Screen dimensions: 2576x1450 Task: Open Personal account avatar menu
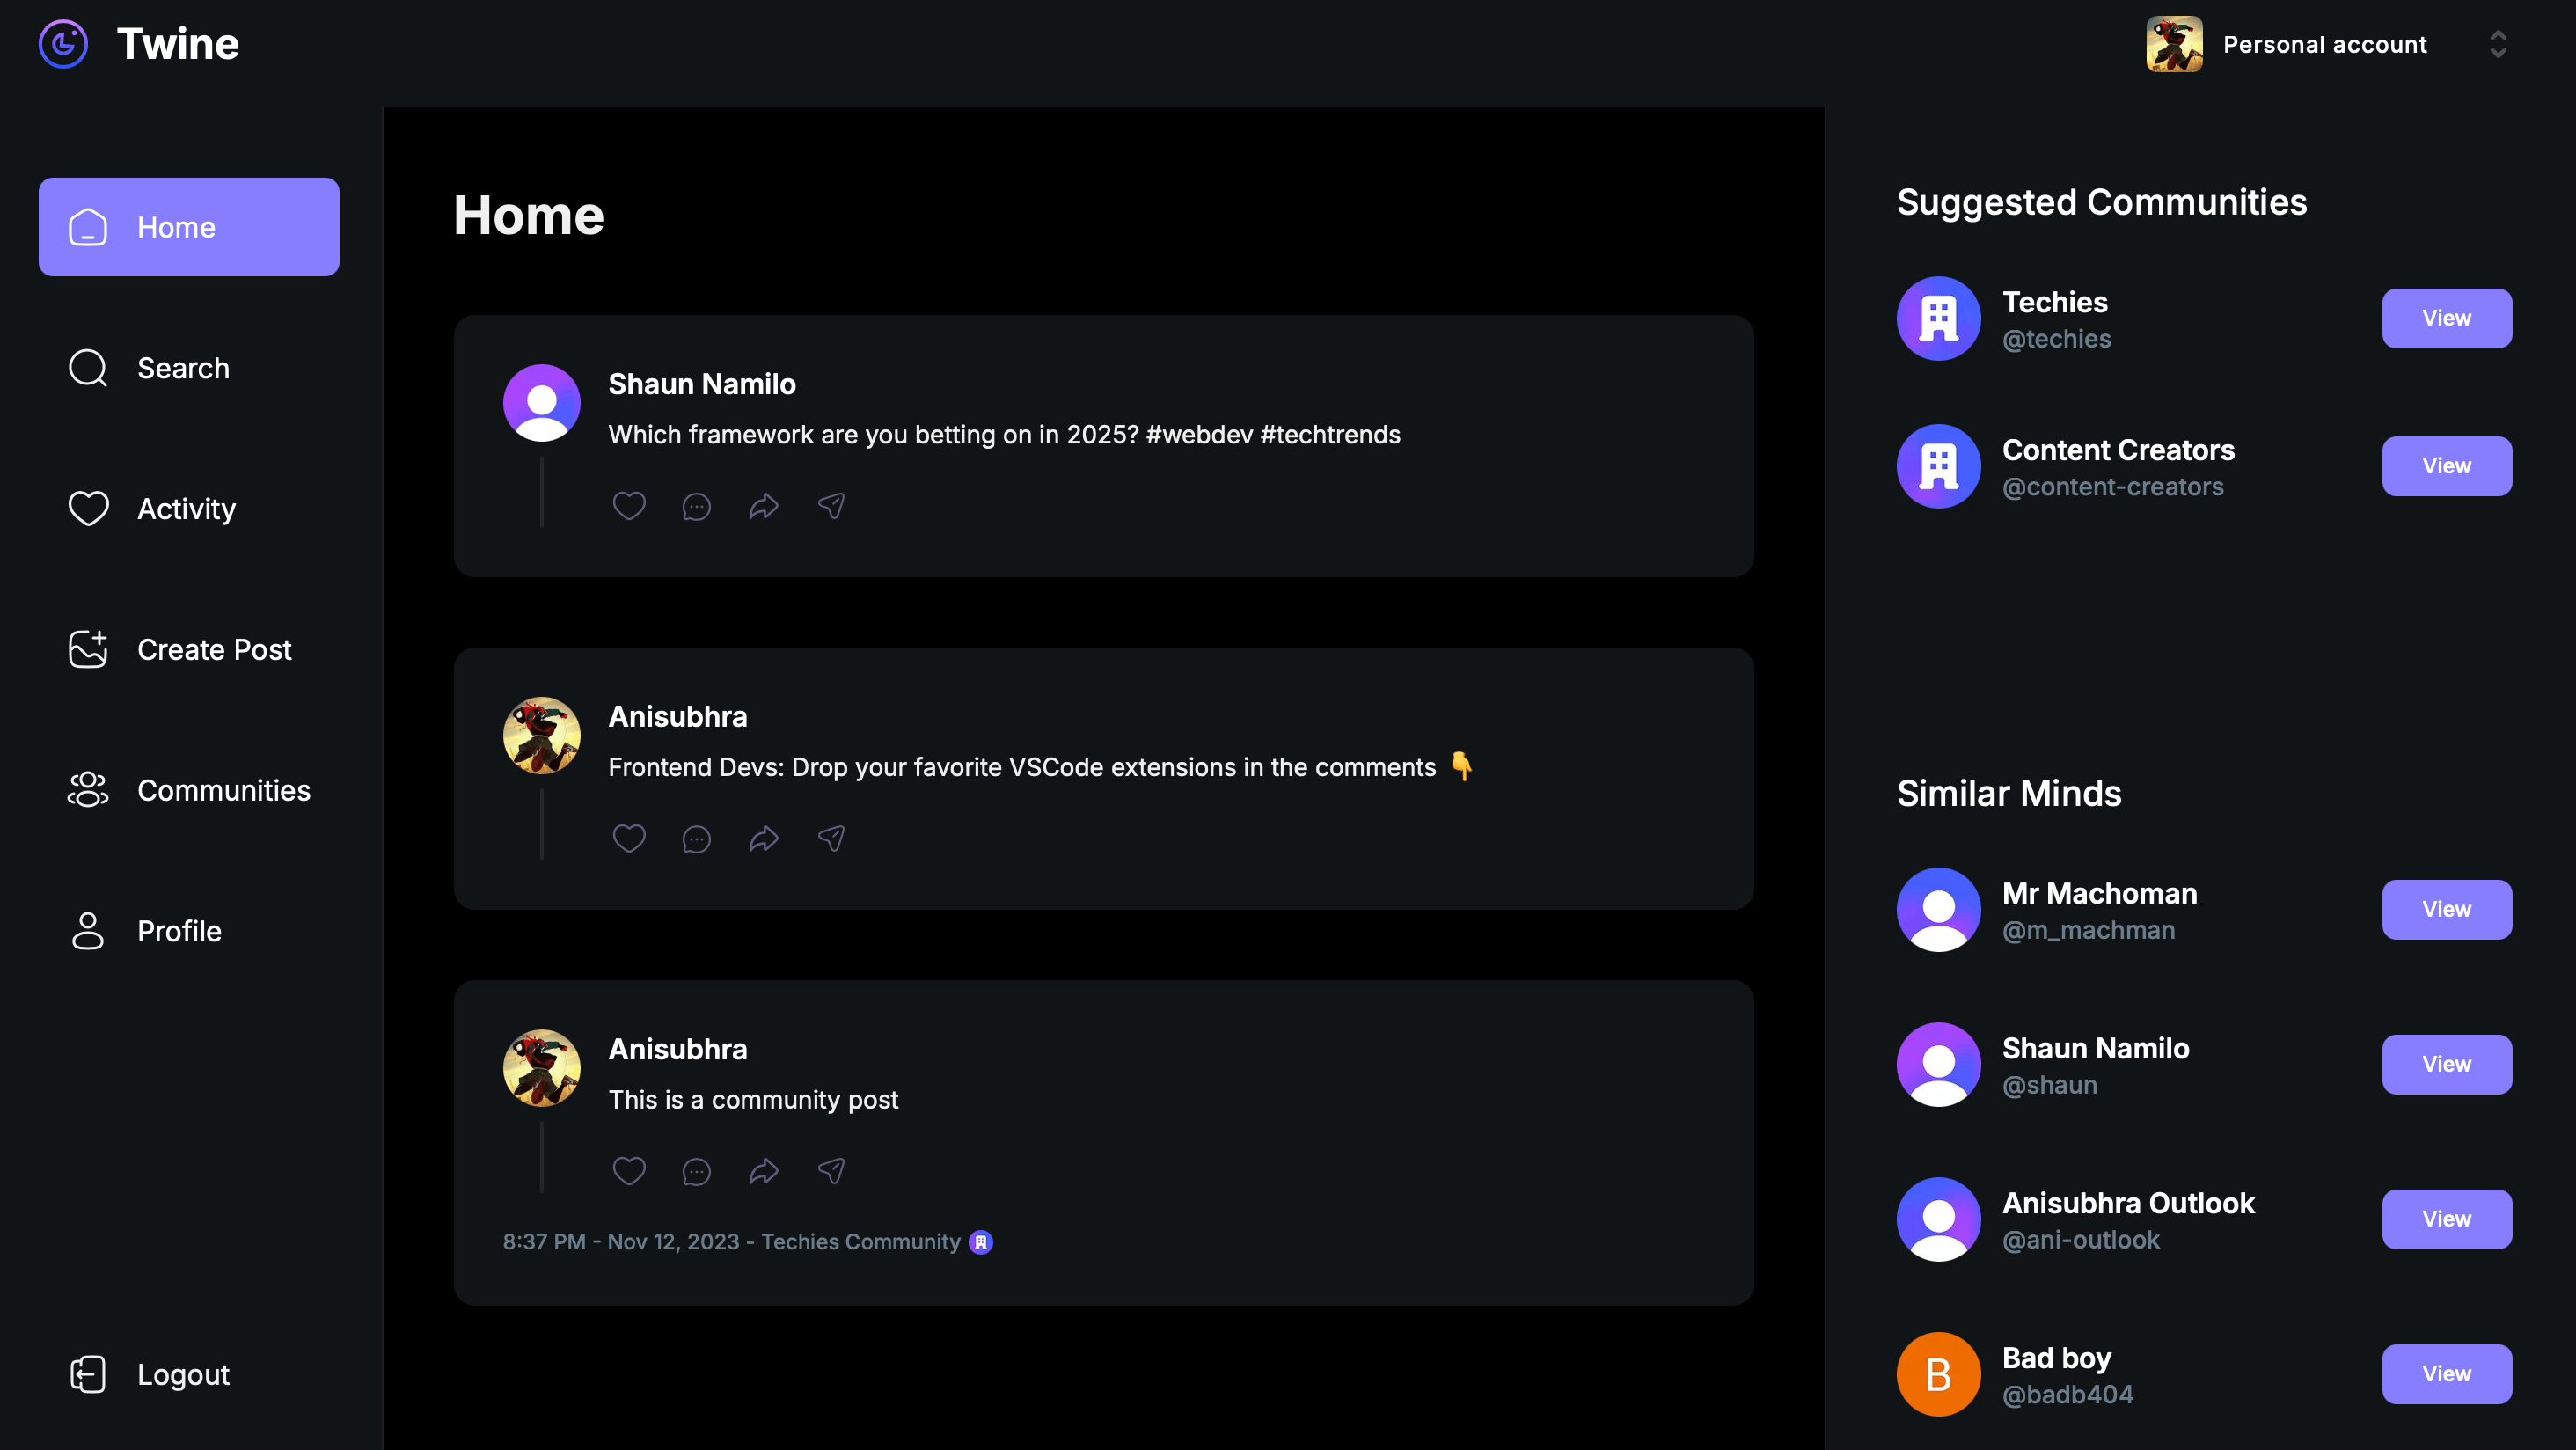pyautogui.click(x=2174, y=44)
